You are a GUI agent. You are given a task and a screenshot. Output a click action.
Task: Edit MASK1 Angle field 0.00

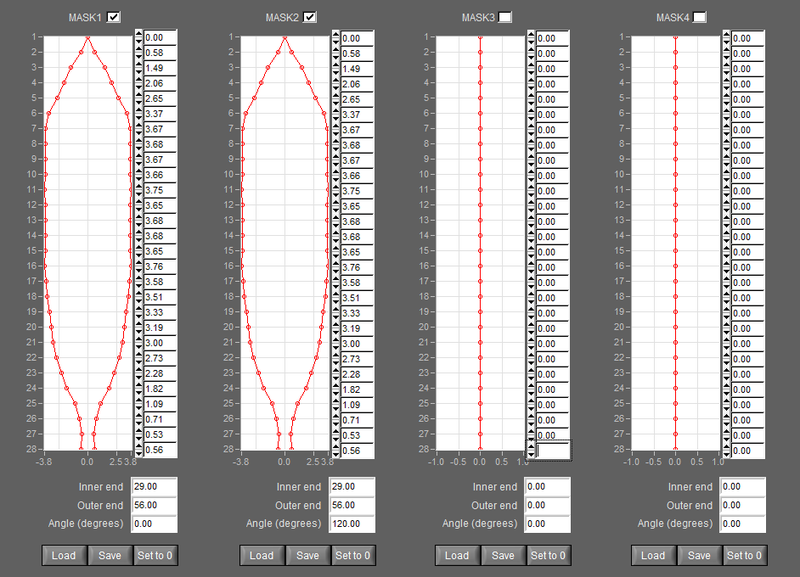point(154,524)
